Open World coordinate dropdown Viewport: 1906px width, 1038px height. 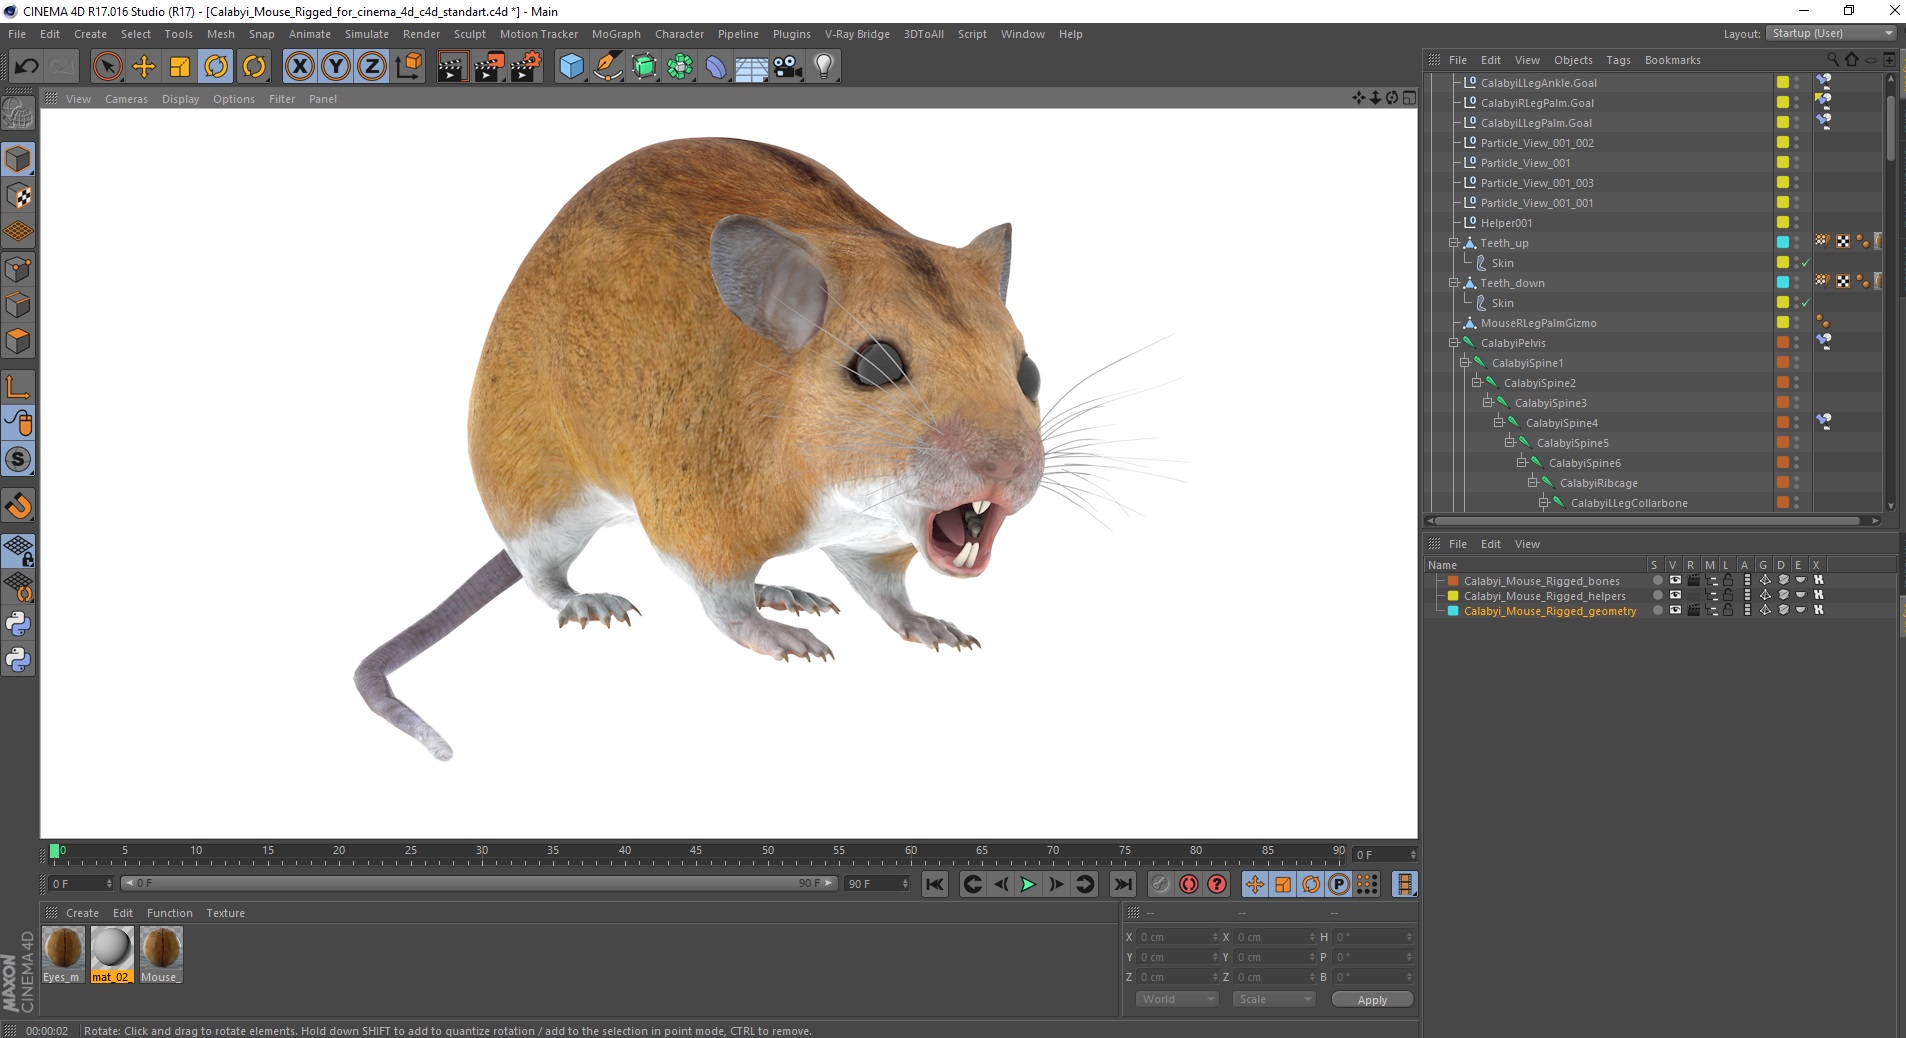tap(1176, 999)
